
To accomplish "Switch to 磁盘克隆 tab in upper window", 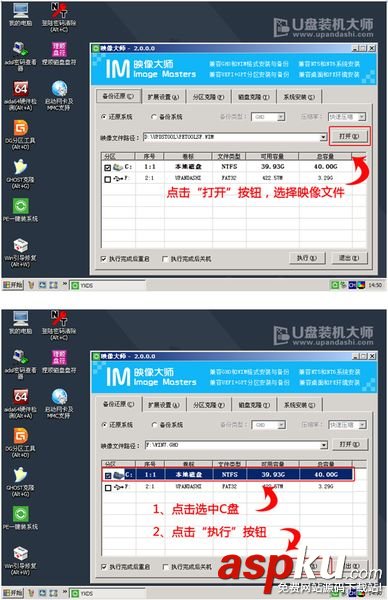I will 253,97.
